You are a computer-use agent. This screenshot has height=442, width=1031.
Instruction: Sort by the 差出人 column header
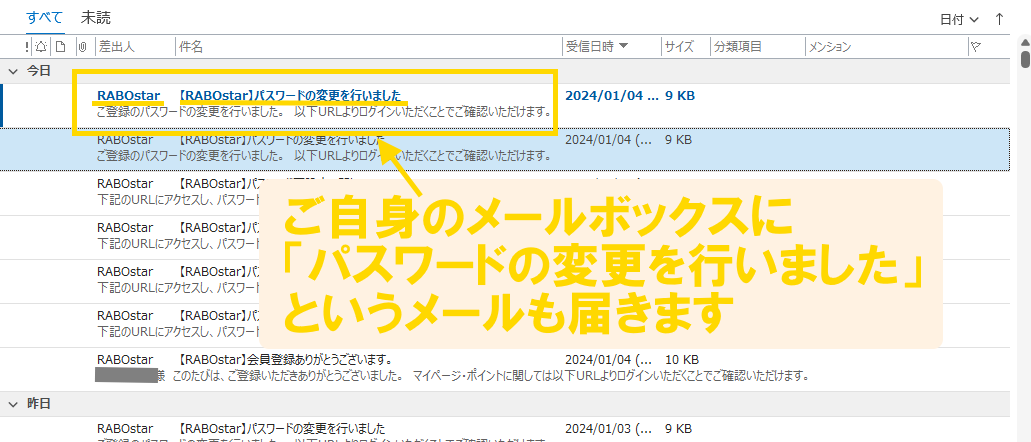pos(116,46)
